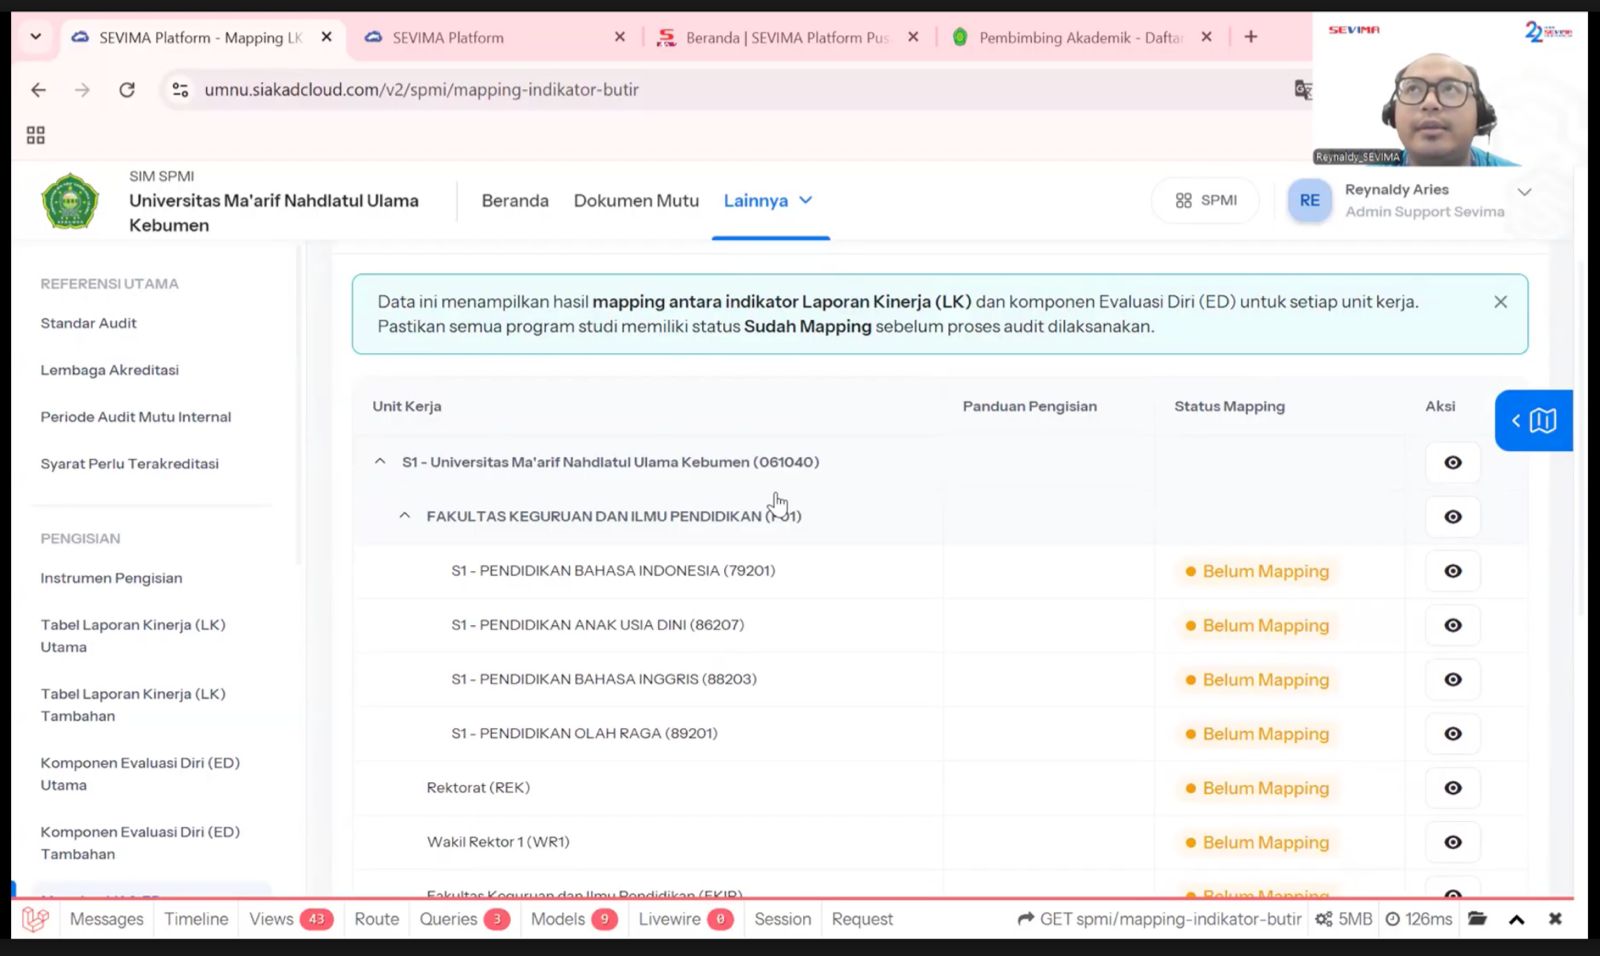Click Belum Mapping status of Rektorat
This screenshot has height=956, width=1600.
pos(1257,788)
